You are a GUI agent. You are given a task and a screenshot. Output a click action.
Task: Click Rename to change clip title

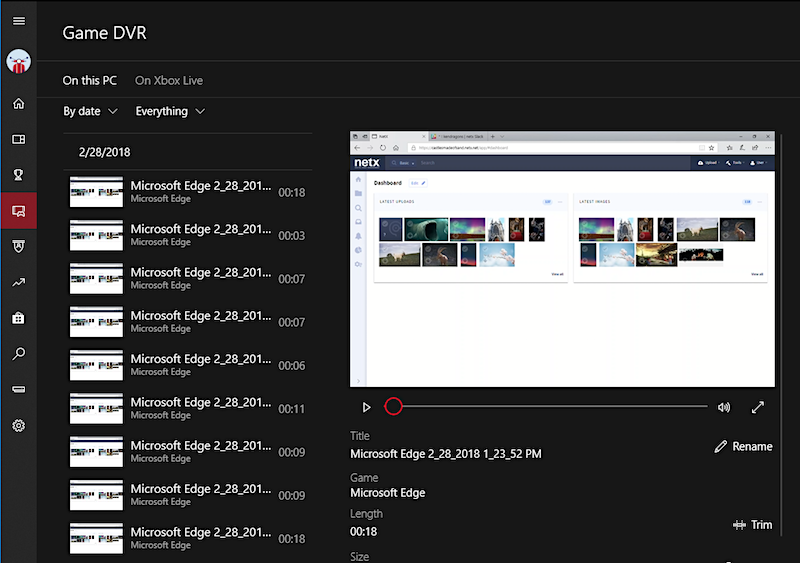(743, 447)
